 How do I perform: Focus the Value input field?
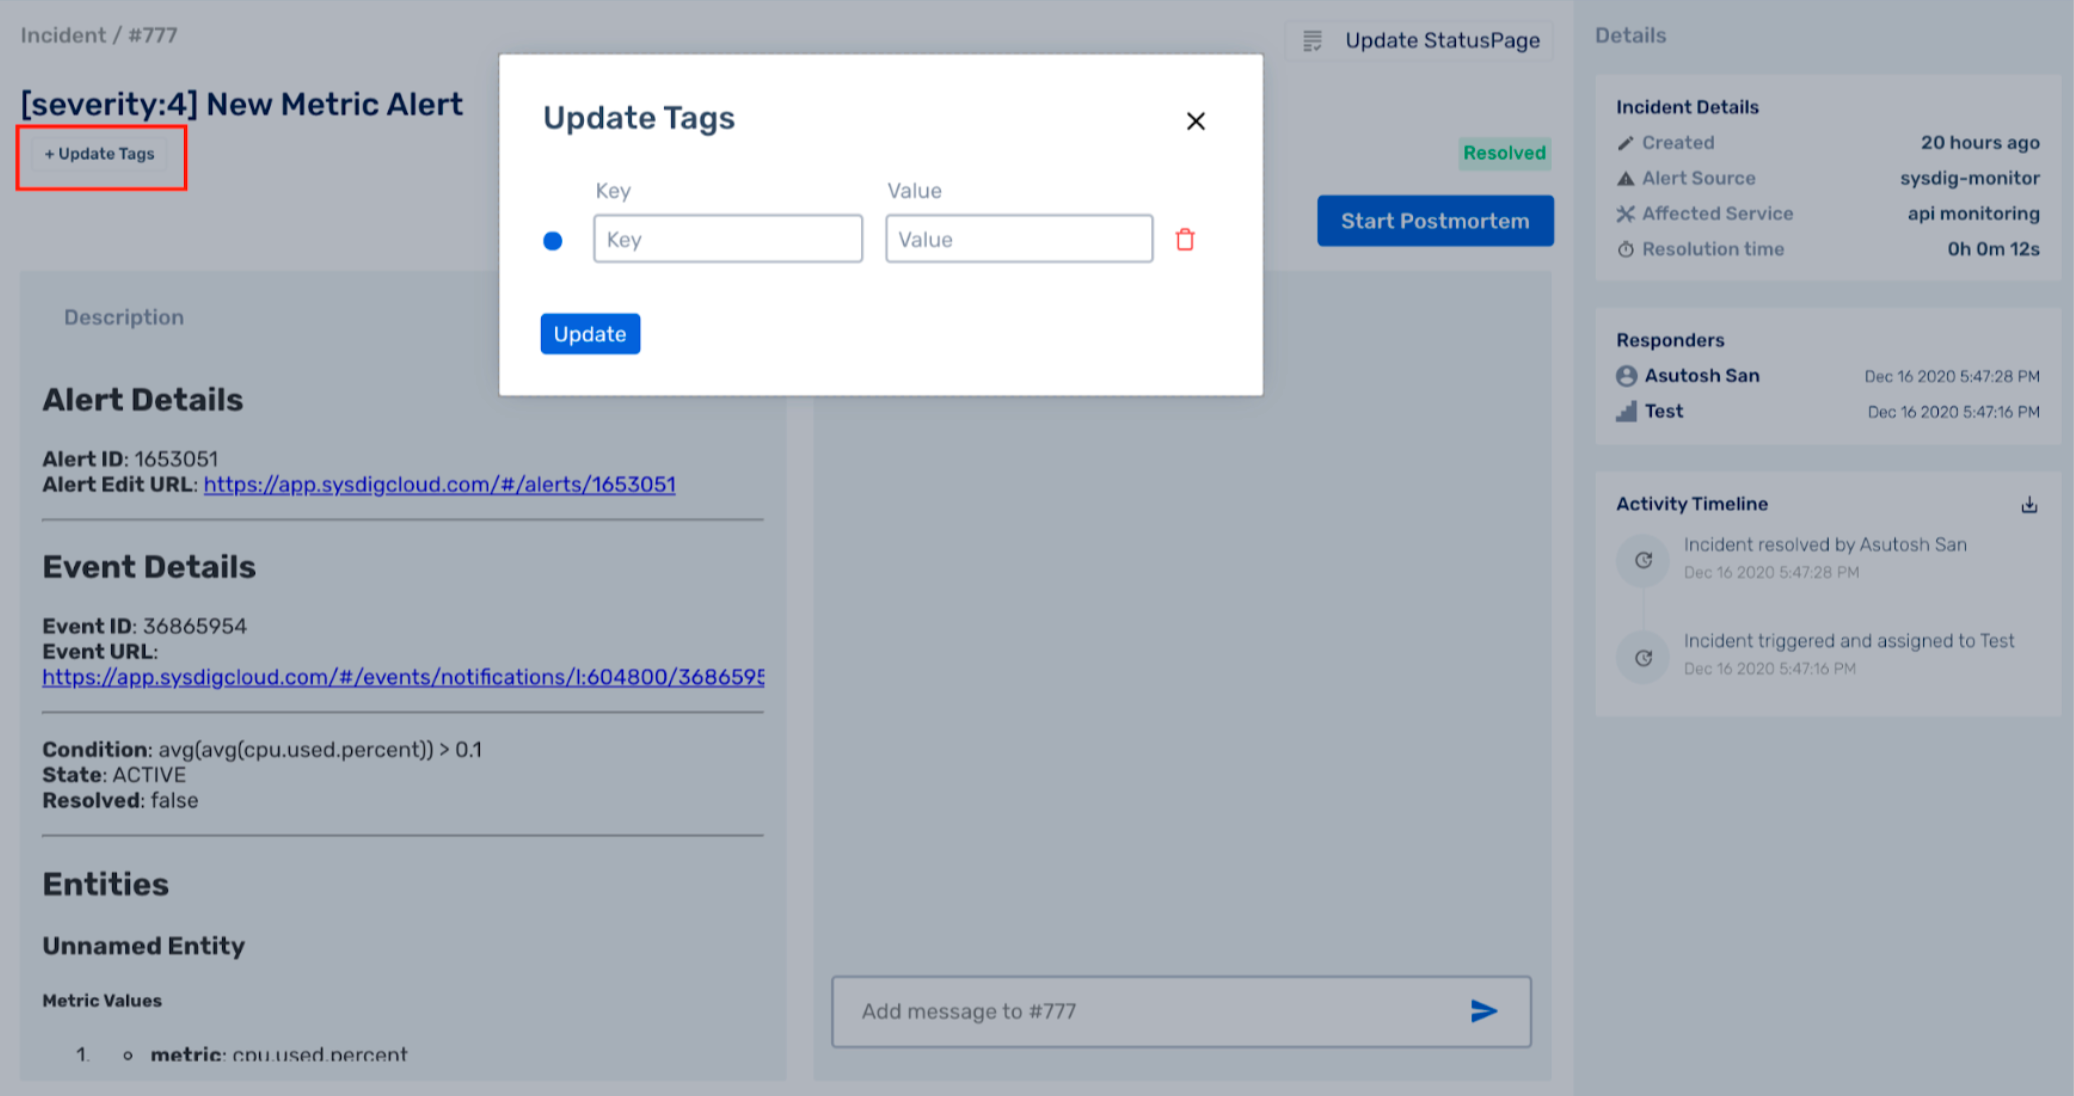(1019, 239)
